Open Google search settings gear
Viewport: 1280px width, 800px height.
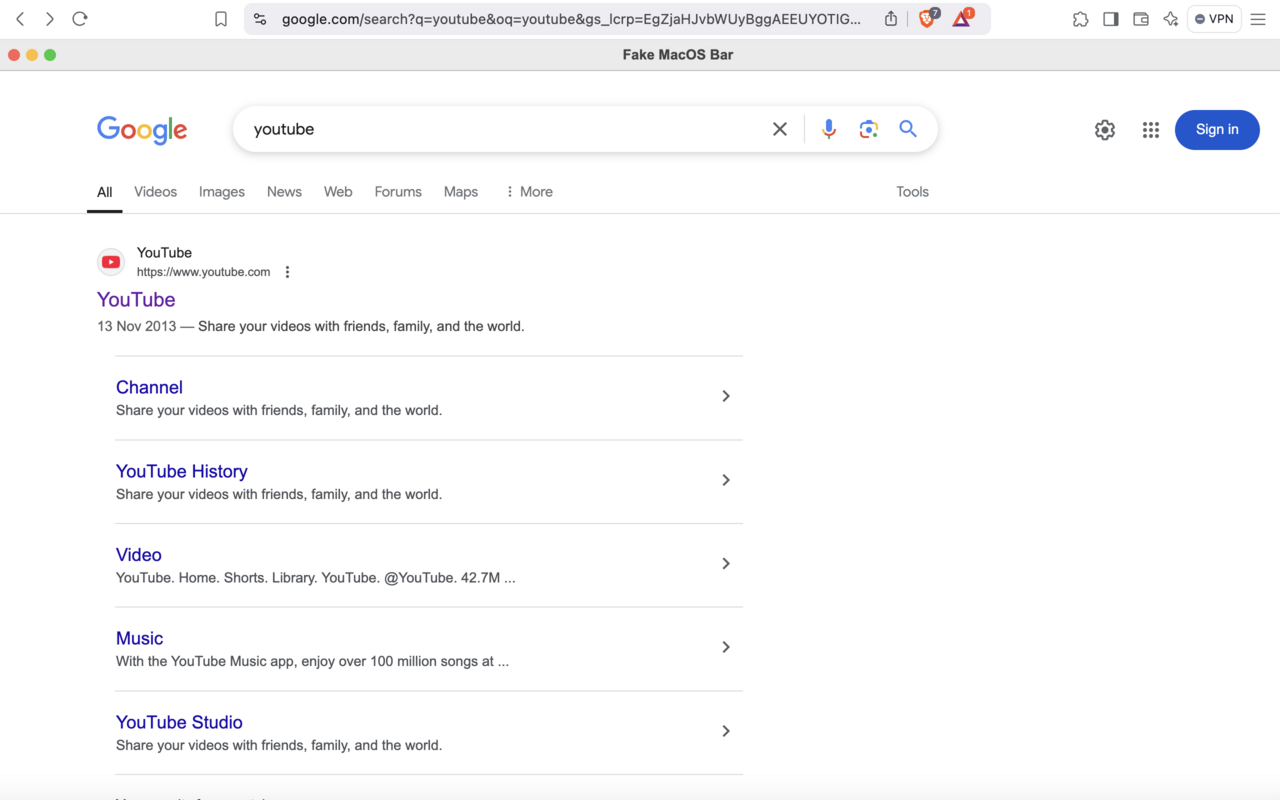[x=1105, y=130]
